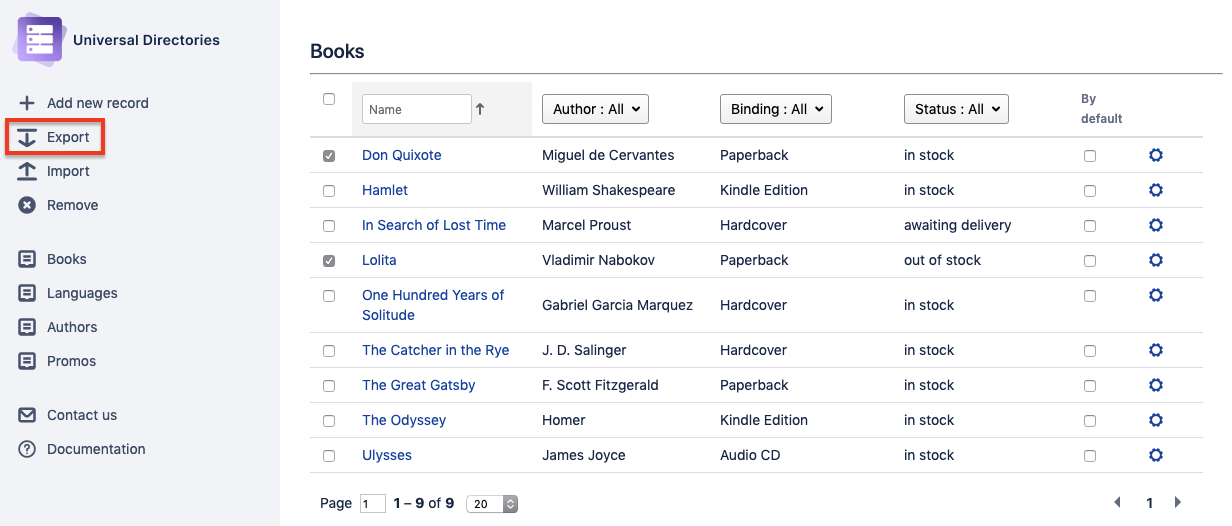Tick the checkbox for Hamlet row
1232x526 pixels.
click(x=329, y=190)
